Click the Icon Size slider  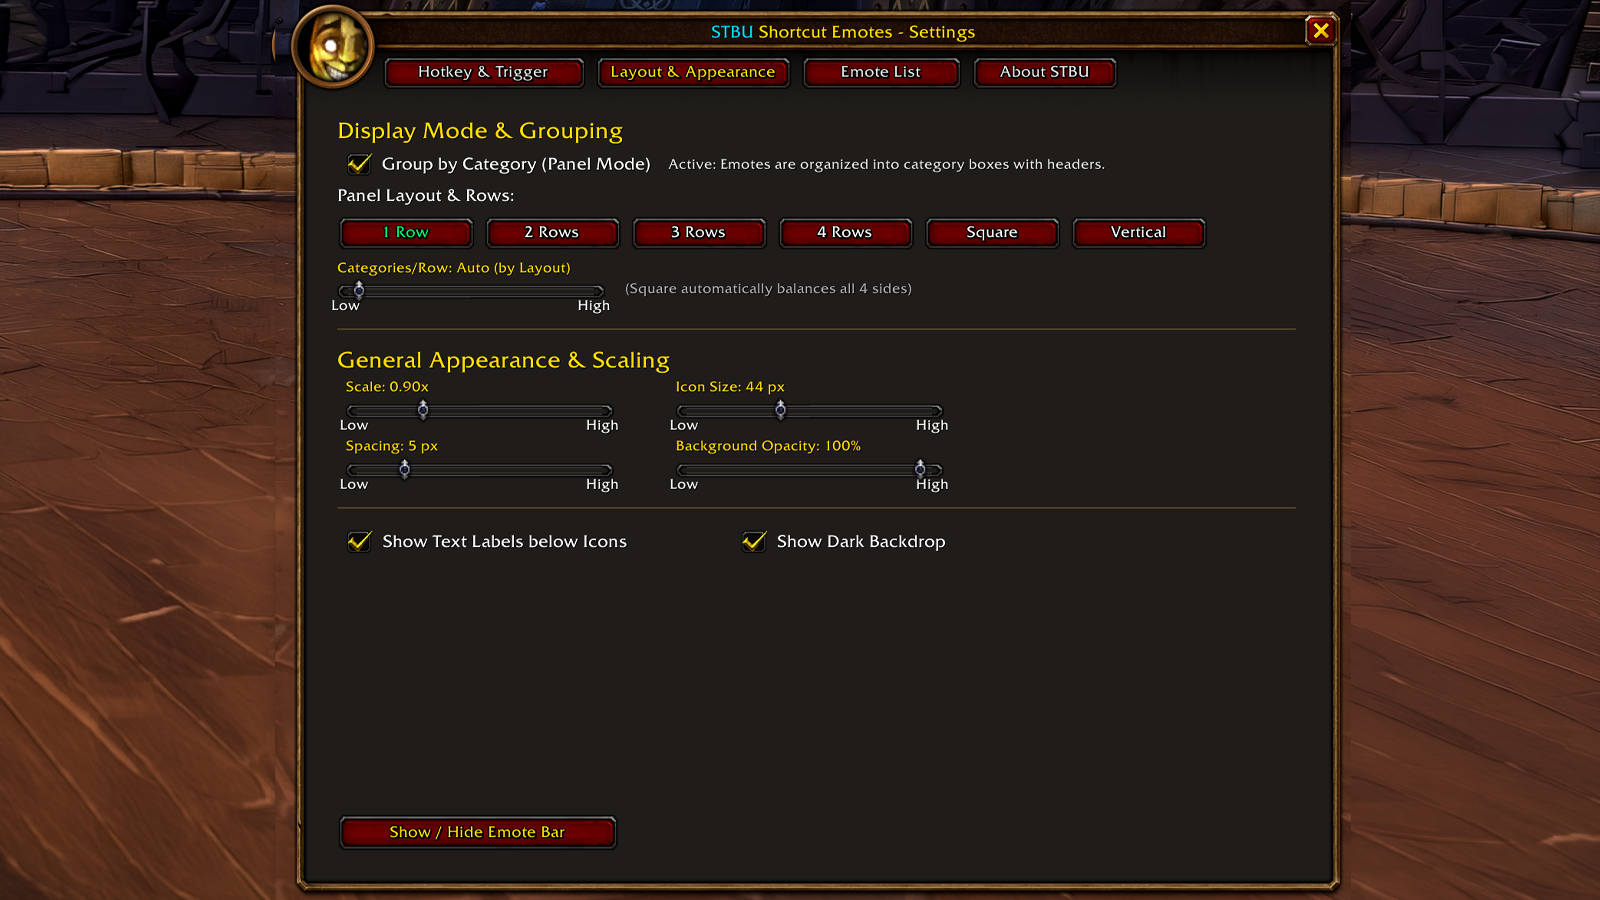coord(809,410)
